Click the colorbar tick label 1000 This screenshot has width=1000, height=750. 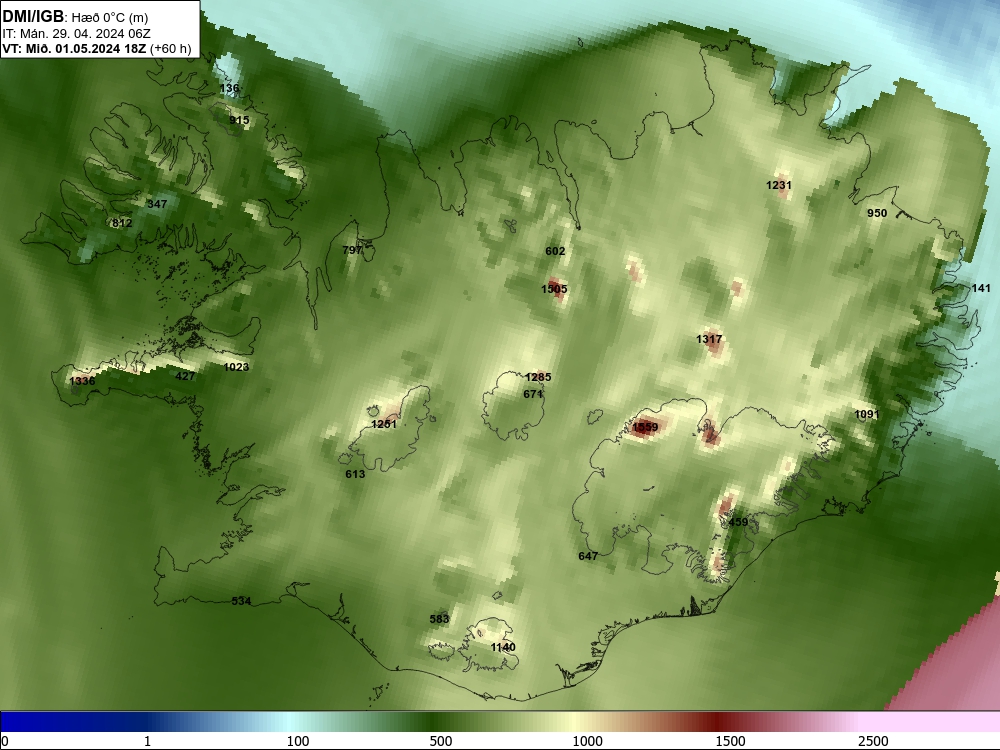pos(587,741)
